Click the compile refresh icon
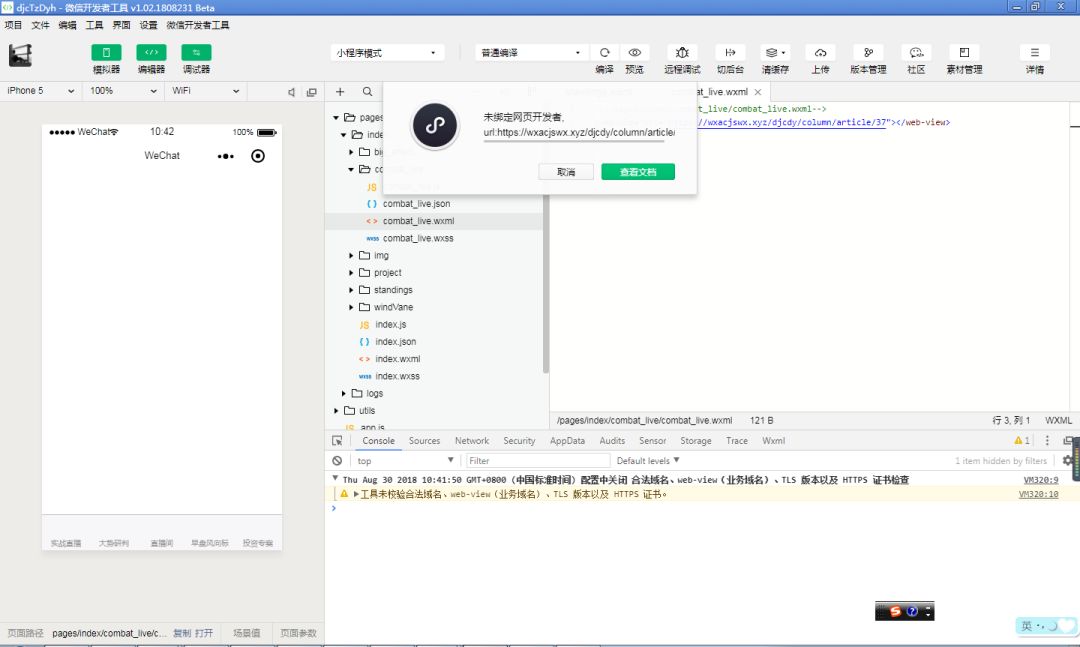This screenshot has width=1080, height=647. 605,52
